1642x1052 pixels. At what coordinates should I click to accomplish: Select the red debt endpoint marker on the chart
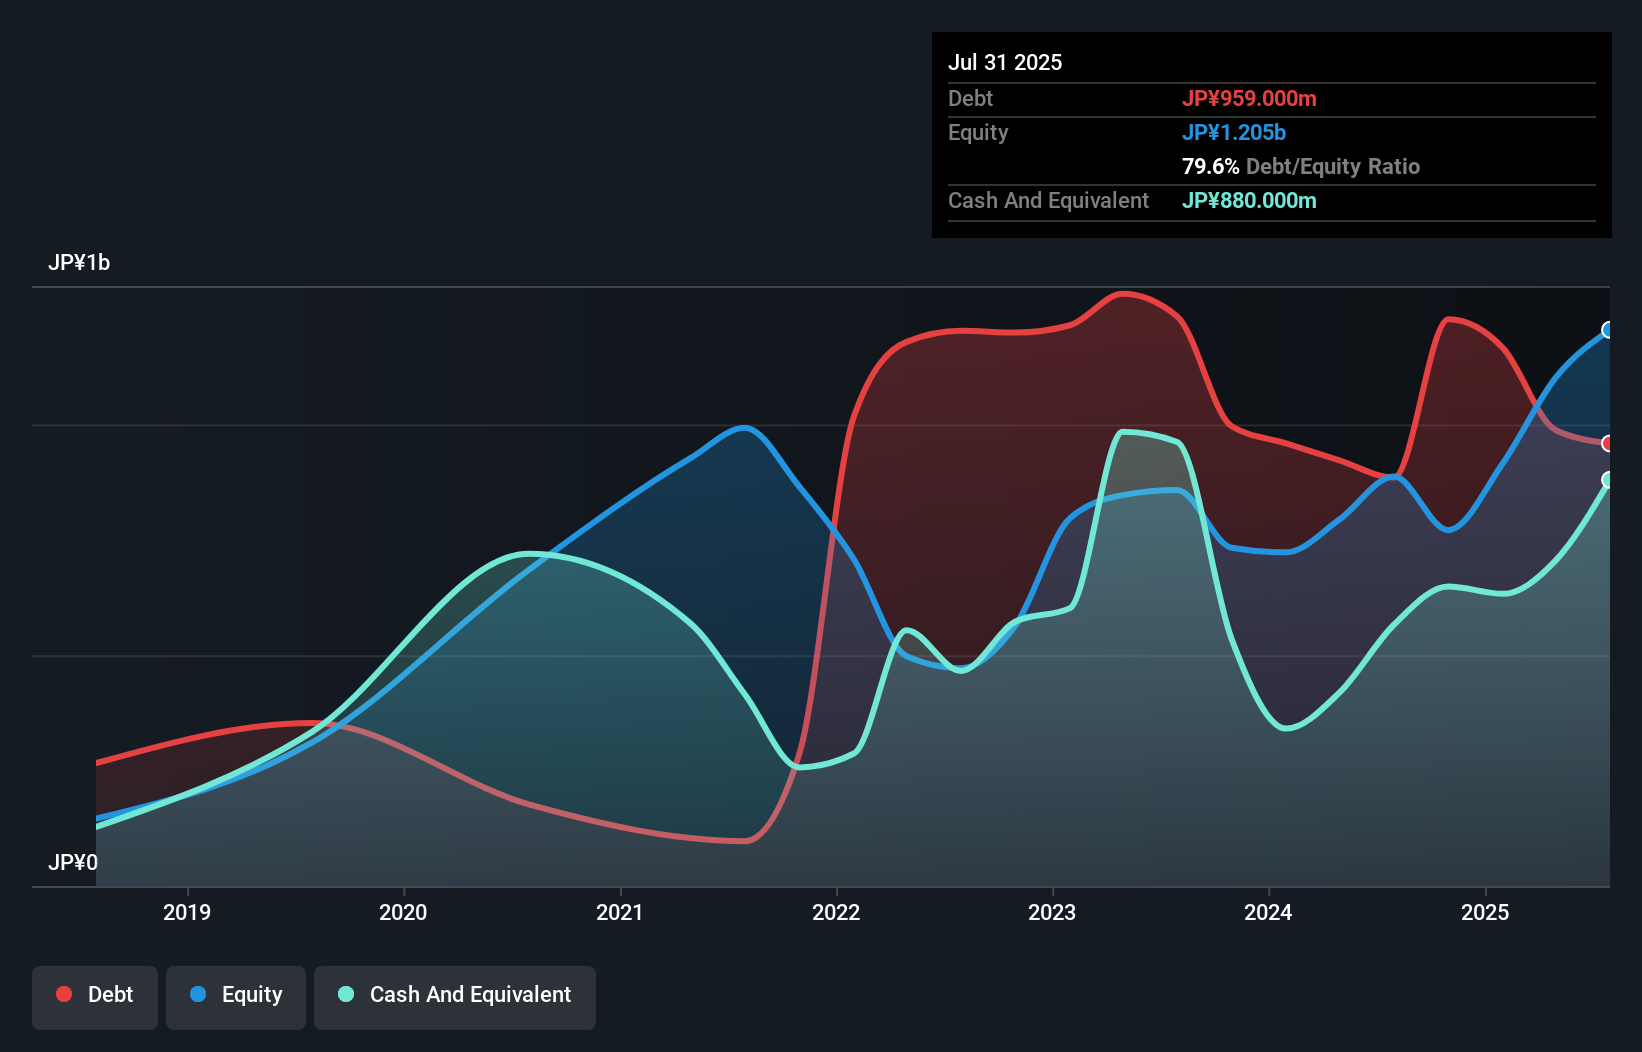click(1608, 443)
